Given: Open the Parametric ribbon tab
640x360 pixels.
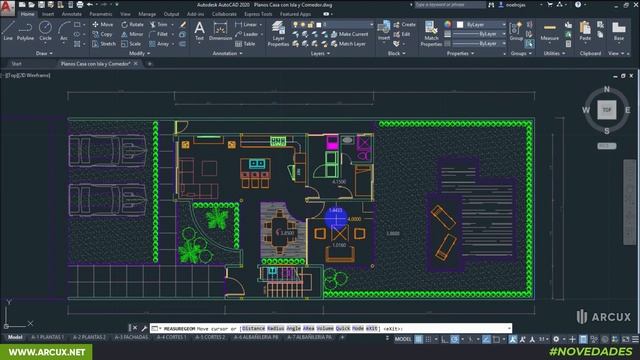Looking at the screenshot, I should (101, 14).
